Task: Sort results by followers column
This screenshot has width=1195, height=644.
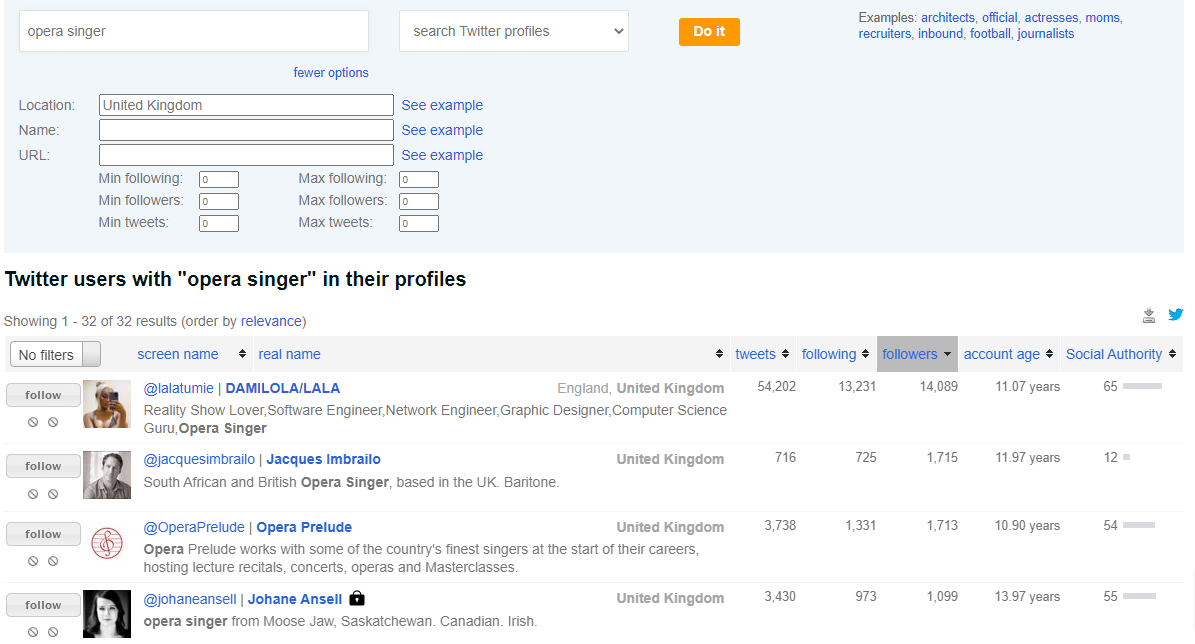Action: pos(916,354)
